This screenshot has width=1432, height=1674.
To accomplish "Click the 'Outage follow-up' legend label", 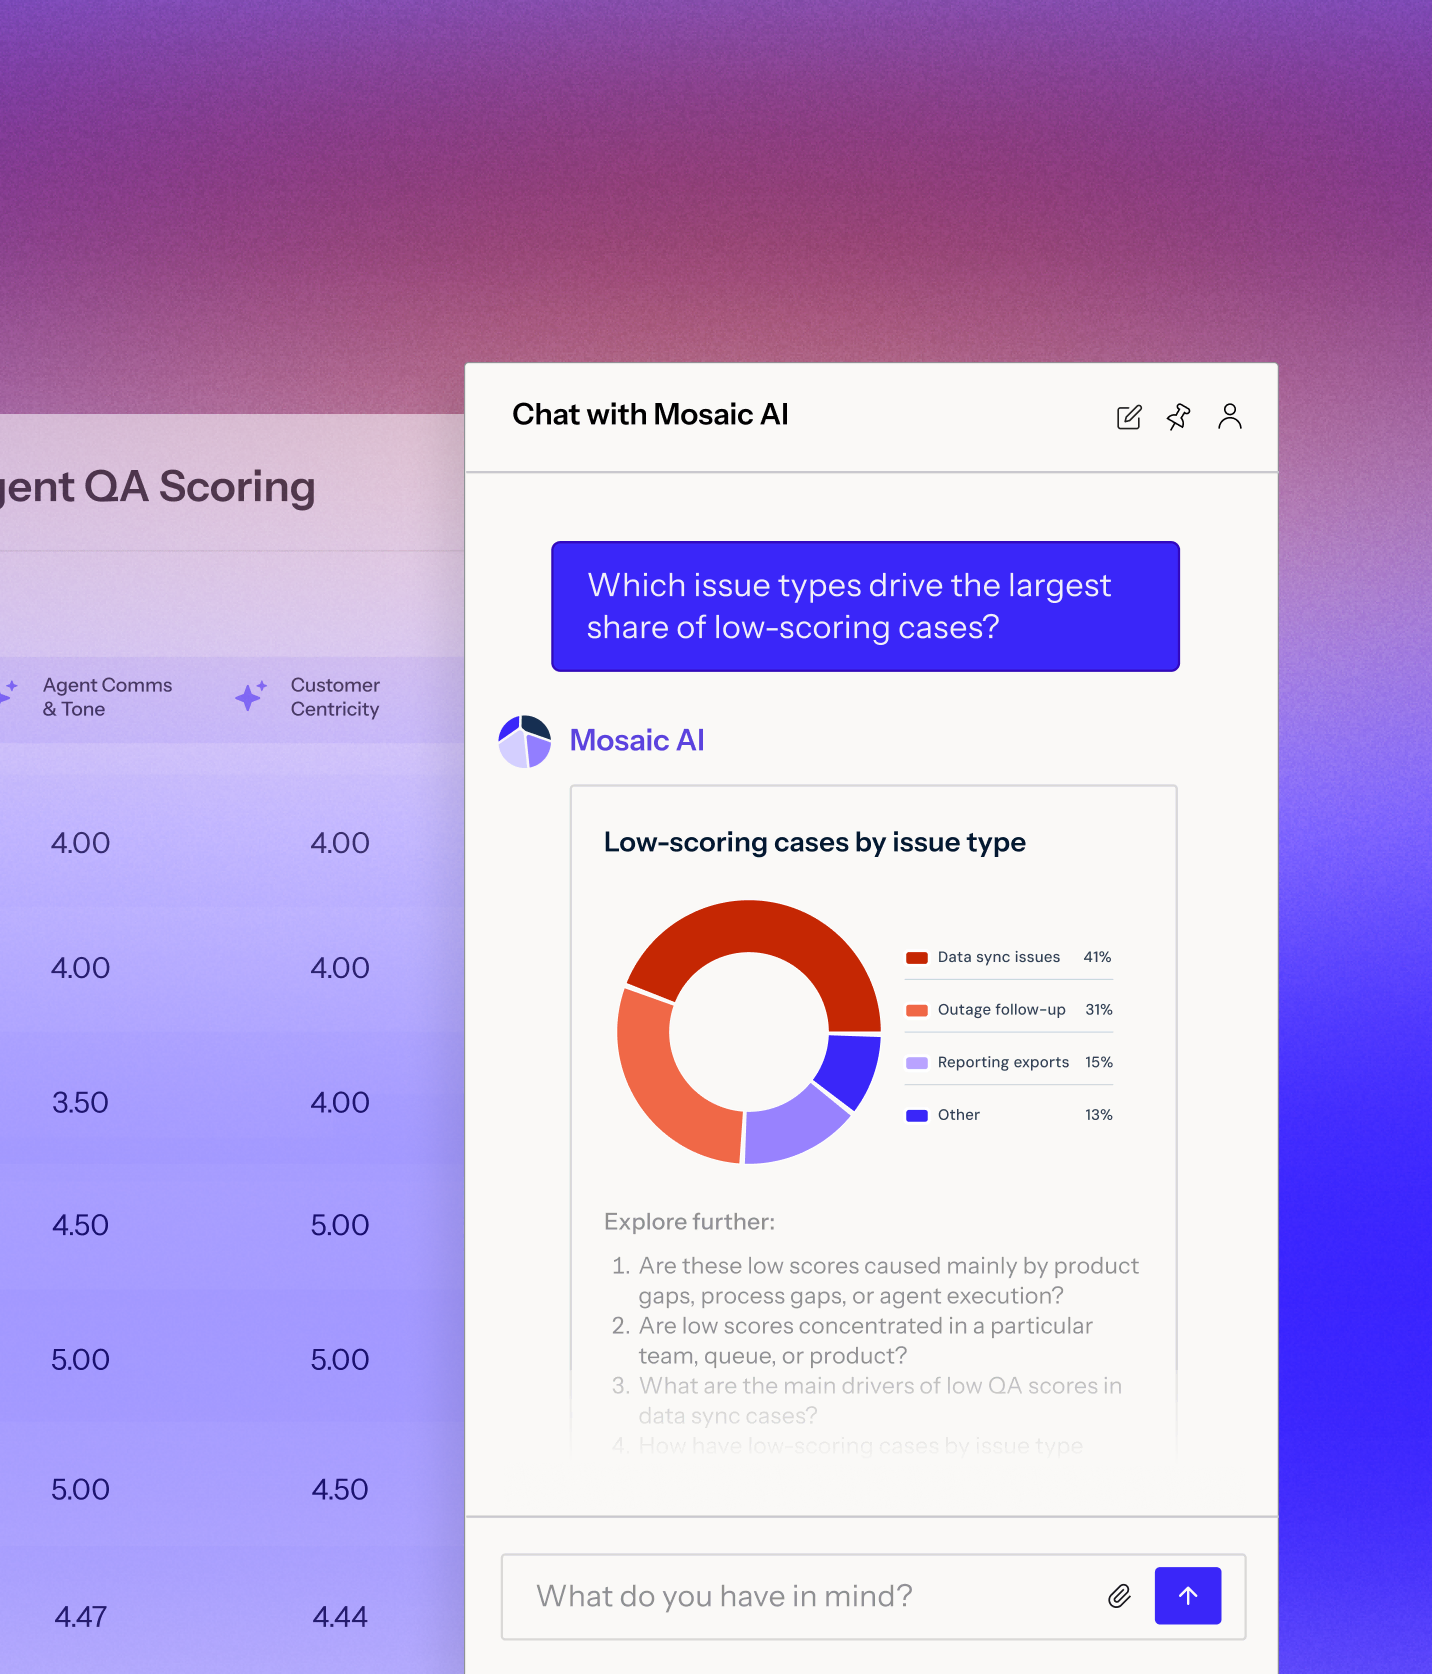I will (x=1002, y=1010).
